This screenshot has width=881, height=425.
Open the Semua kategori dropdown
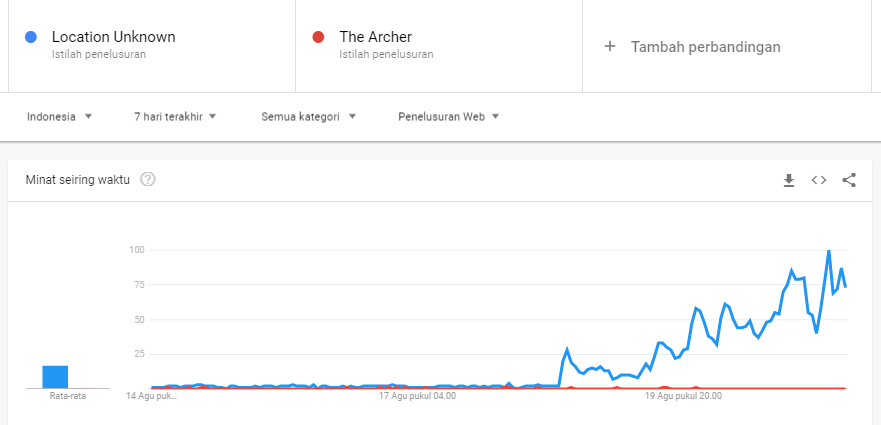[x=308, y=116]
